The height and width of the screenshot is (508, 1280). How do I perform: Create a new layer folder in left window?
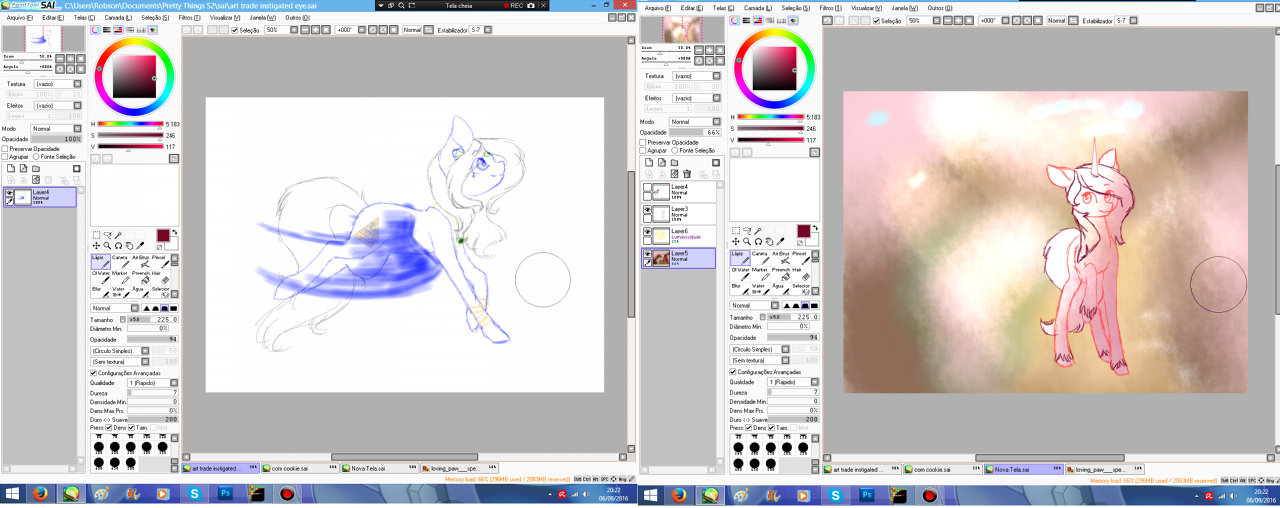coord(35,168)
